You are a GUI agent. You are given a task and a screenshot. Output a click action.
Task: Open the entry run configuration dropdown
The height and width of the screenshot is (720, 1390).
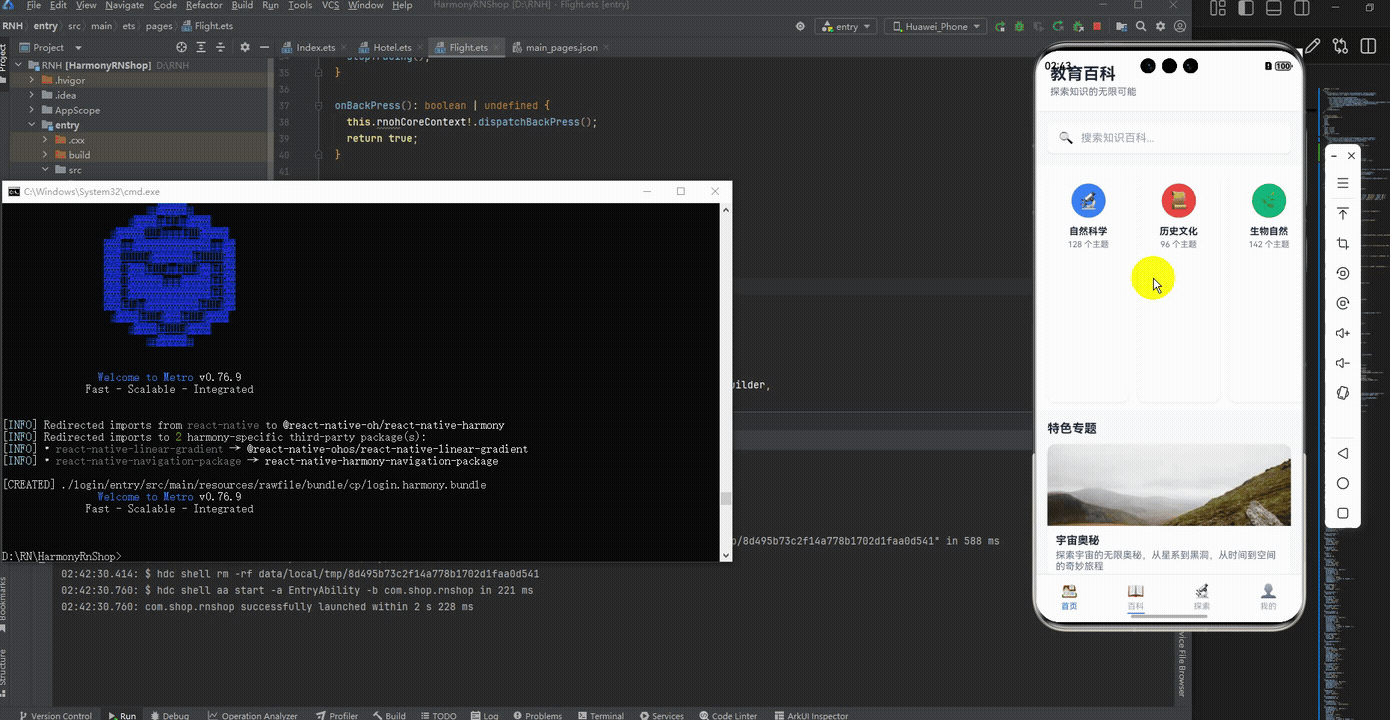(x=845, y=27)
